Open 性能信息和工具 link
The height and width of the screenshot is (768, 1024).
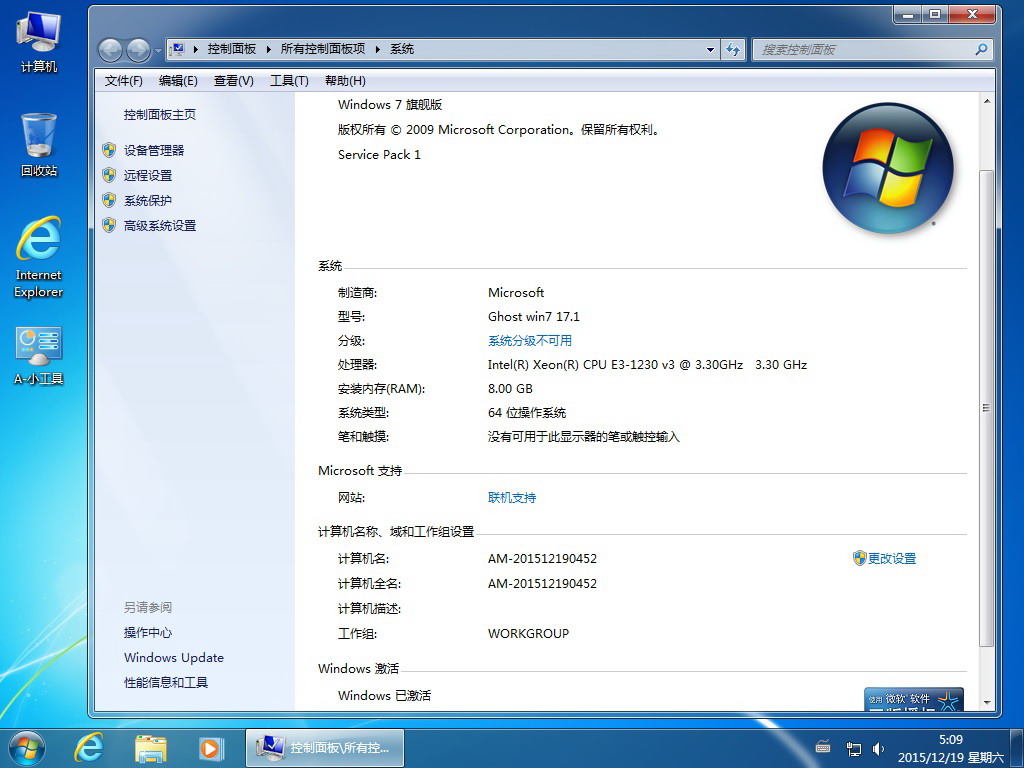tap(166, 682)
